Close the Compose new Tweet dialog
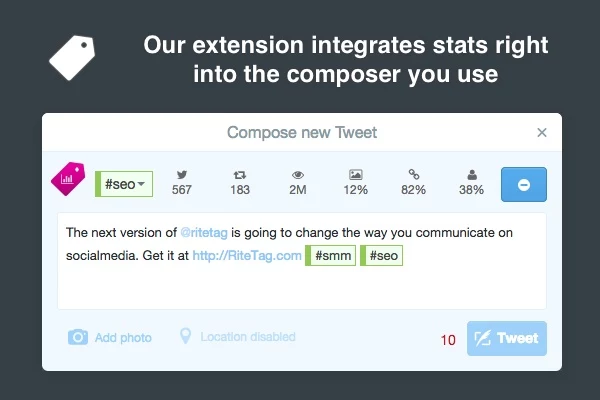The width and height of the screenshot is (600, 400). [x=542, y=132]
